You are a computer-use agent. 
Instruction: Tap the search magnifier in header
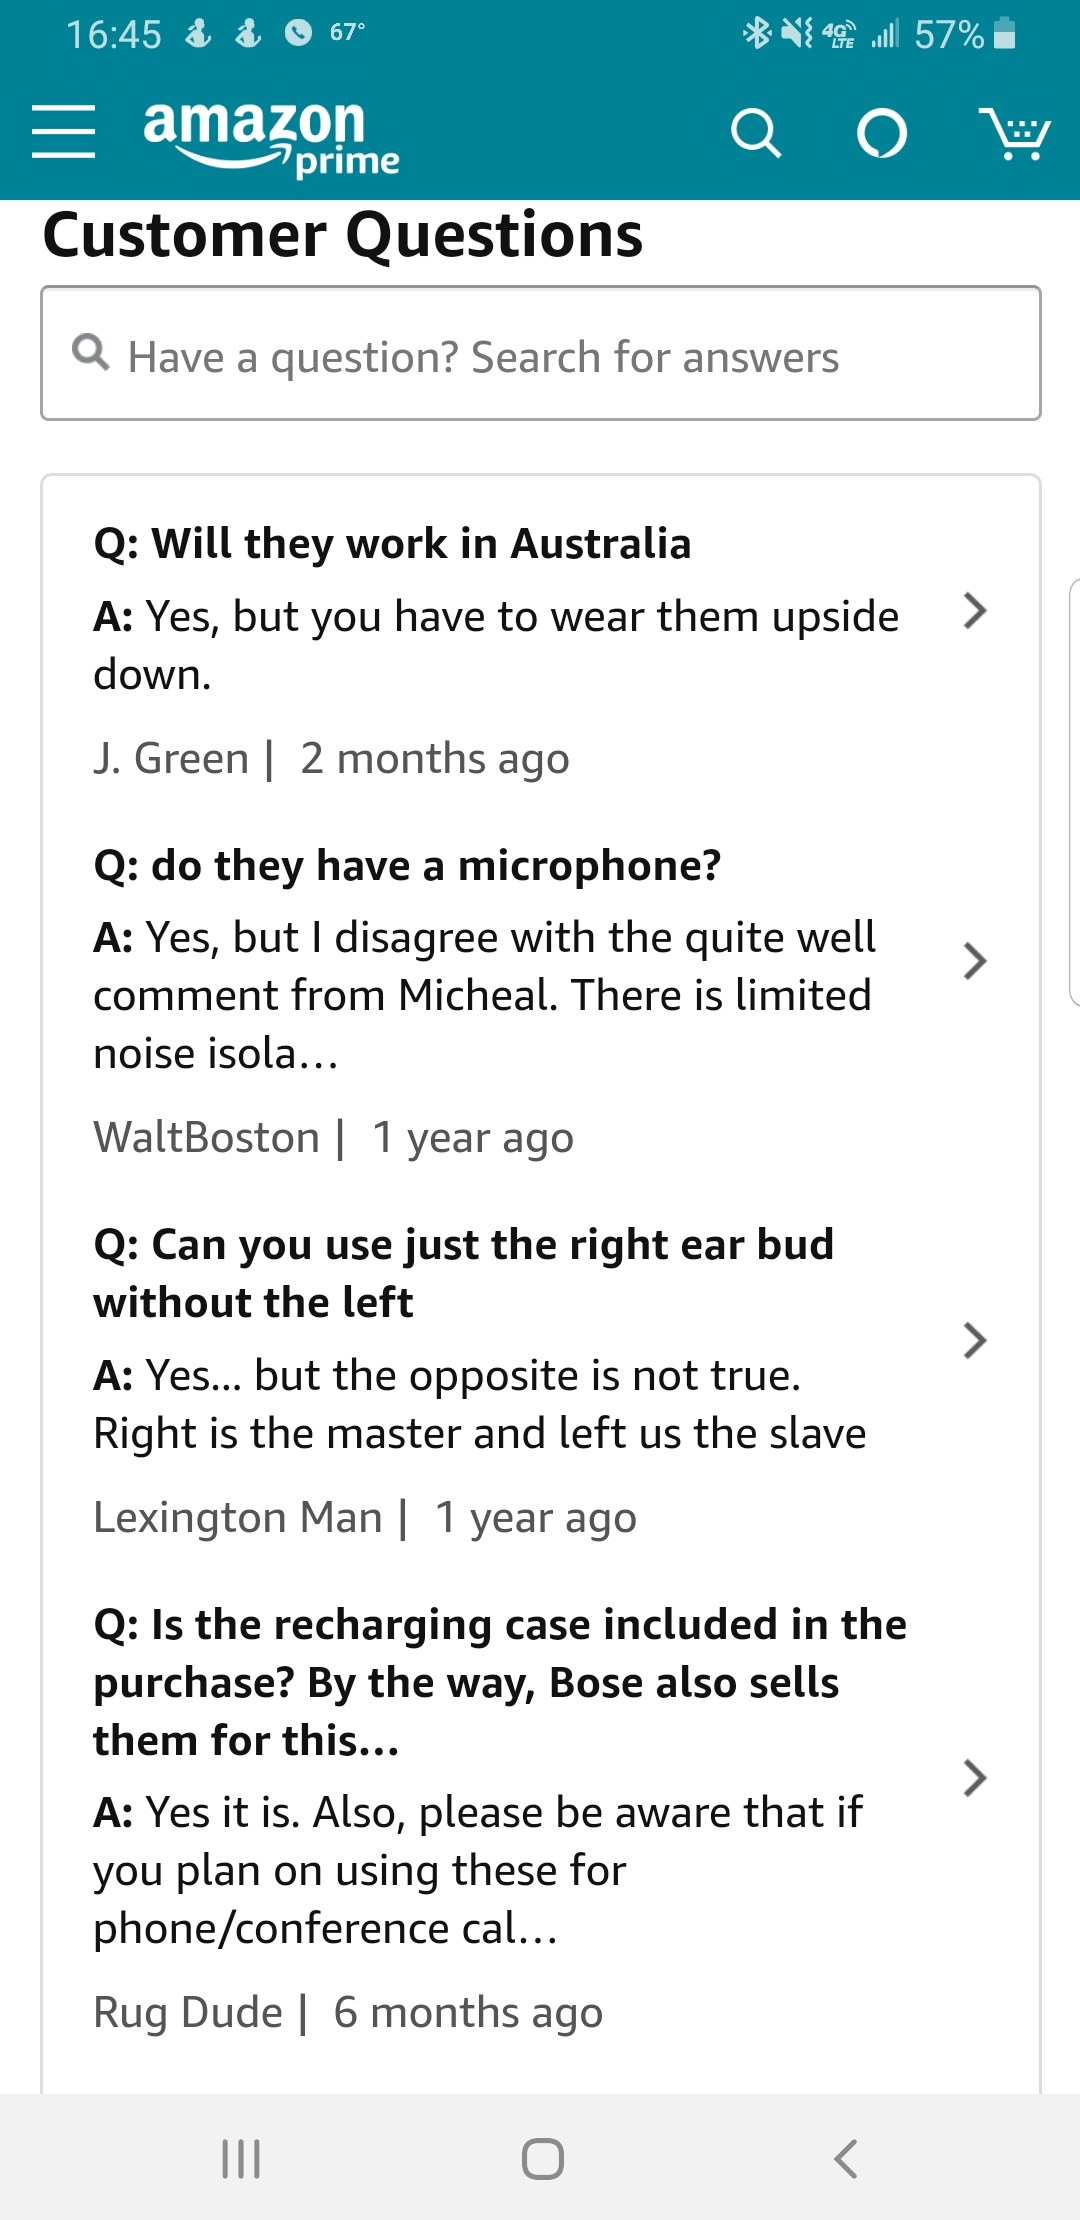[756, 133]
